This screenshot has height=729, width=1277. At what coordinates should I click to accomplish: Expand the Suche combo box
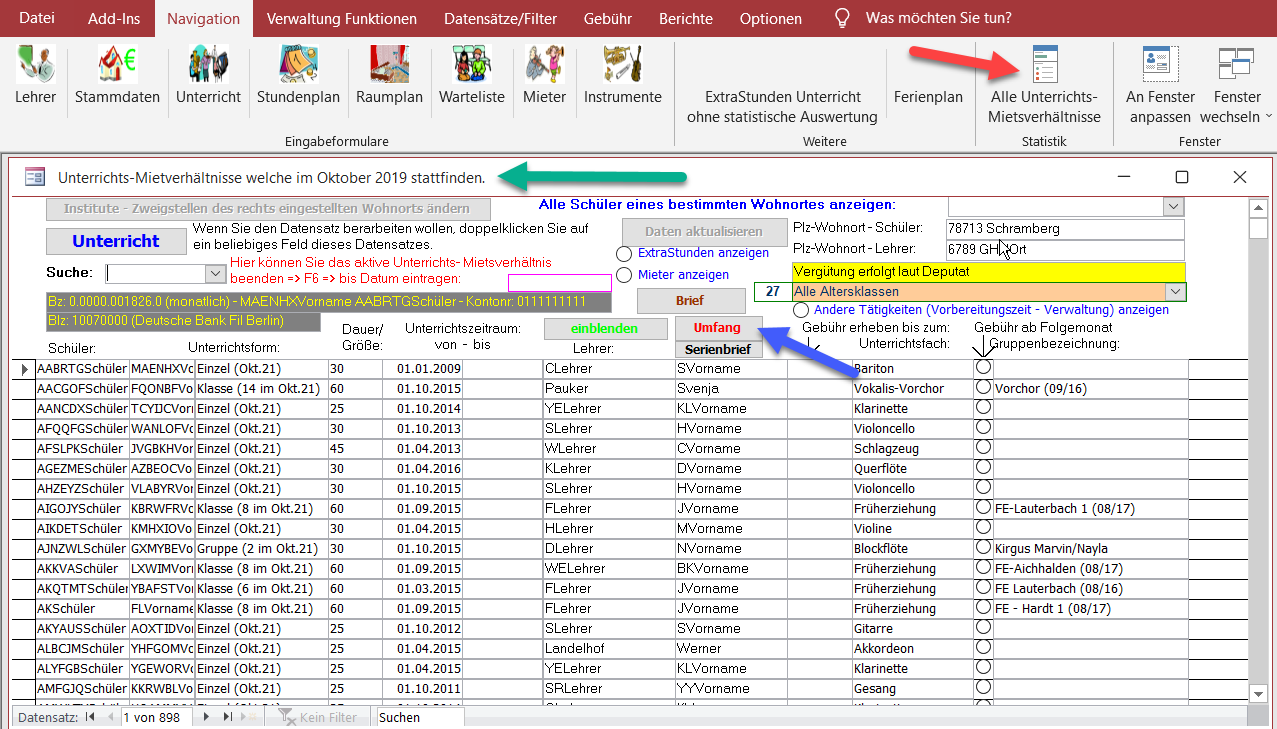coord(215,274)
